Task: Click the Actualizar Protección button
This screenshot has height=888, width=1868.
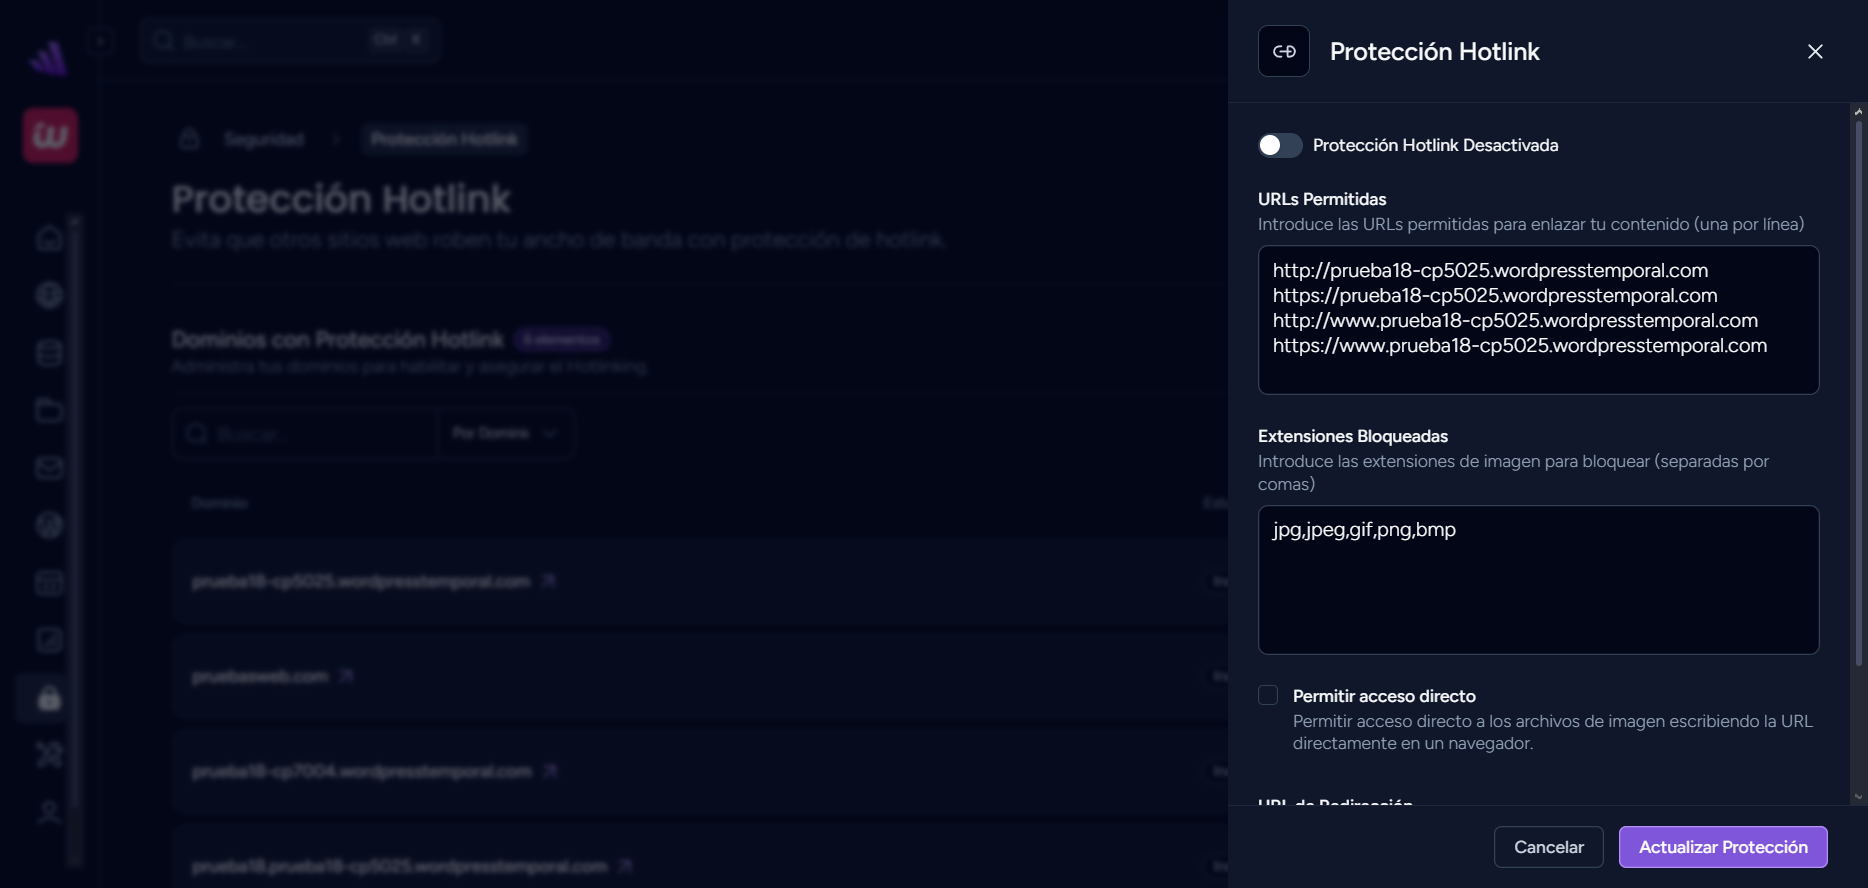Action: 1722,847
